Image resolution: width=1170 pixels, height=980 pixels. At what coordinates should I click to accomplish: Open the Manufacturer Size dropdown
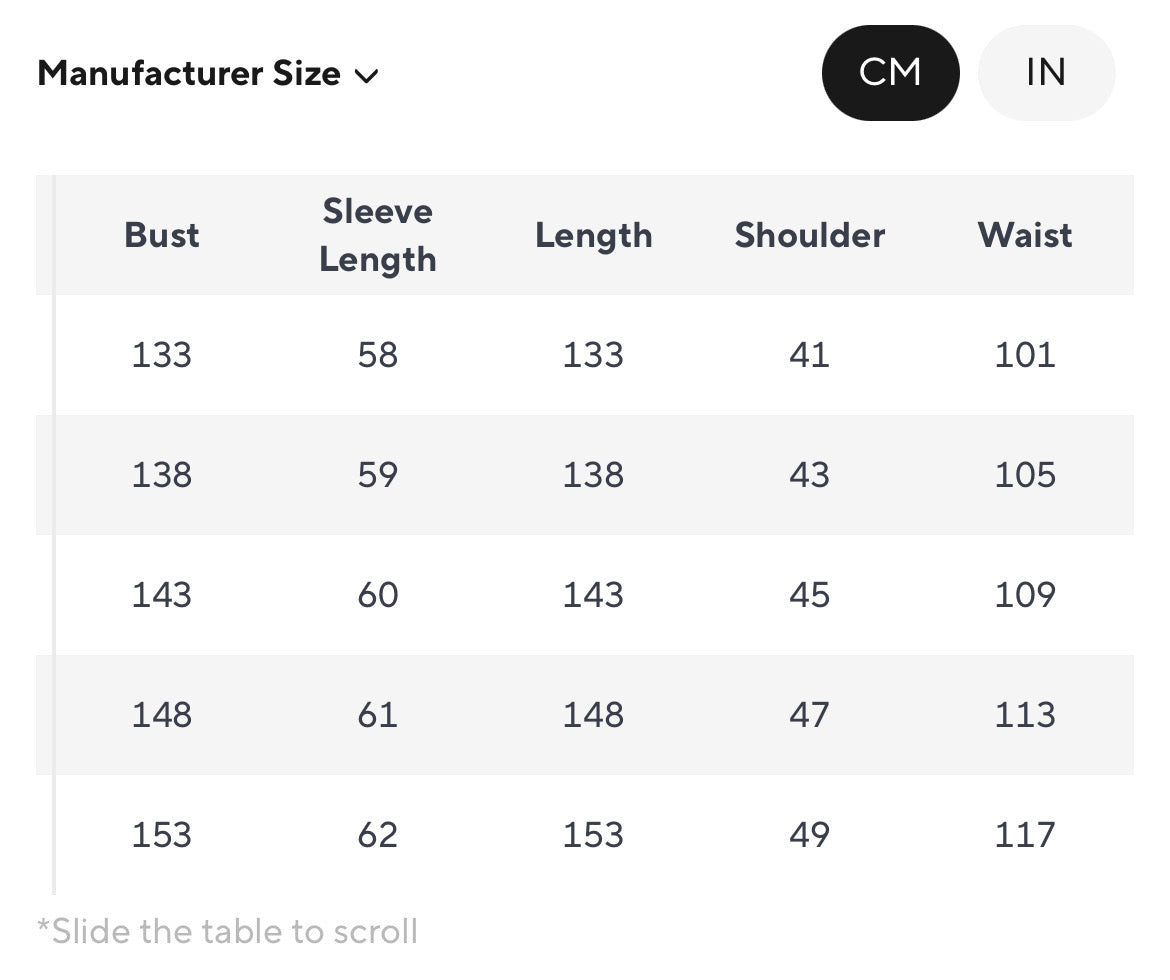coord(189,74)
